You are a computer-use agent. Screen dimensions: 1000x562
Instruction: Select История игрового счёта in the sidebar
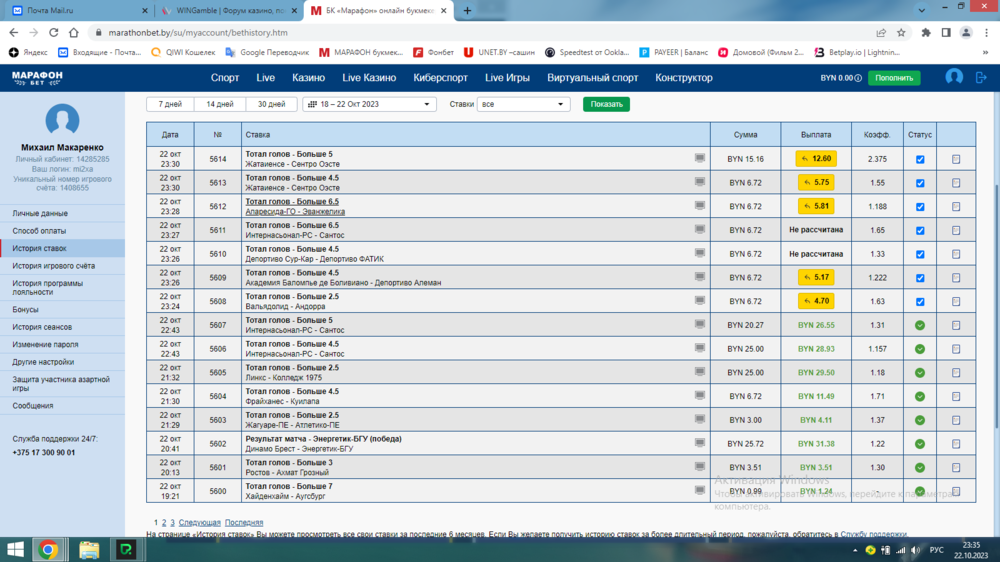click(54, 266)
